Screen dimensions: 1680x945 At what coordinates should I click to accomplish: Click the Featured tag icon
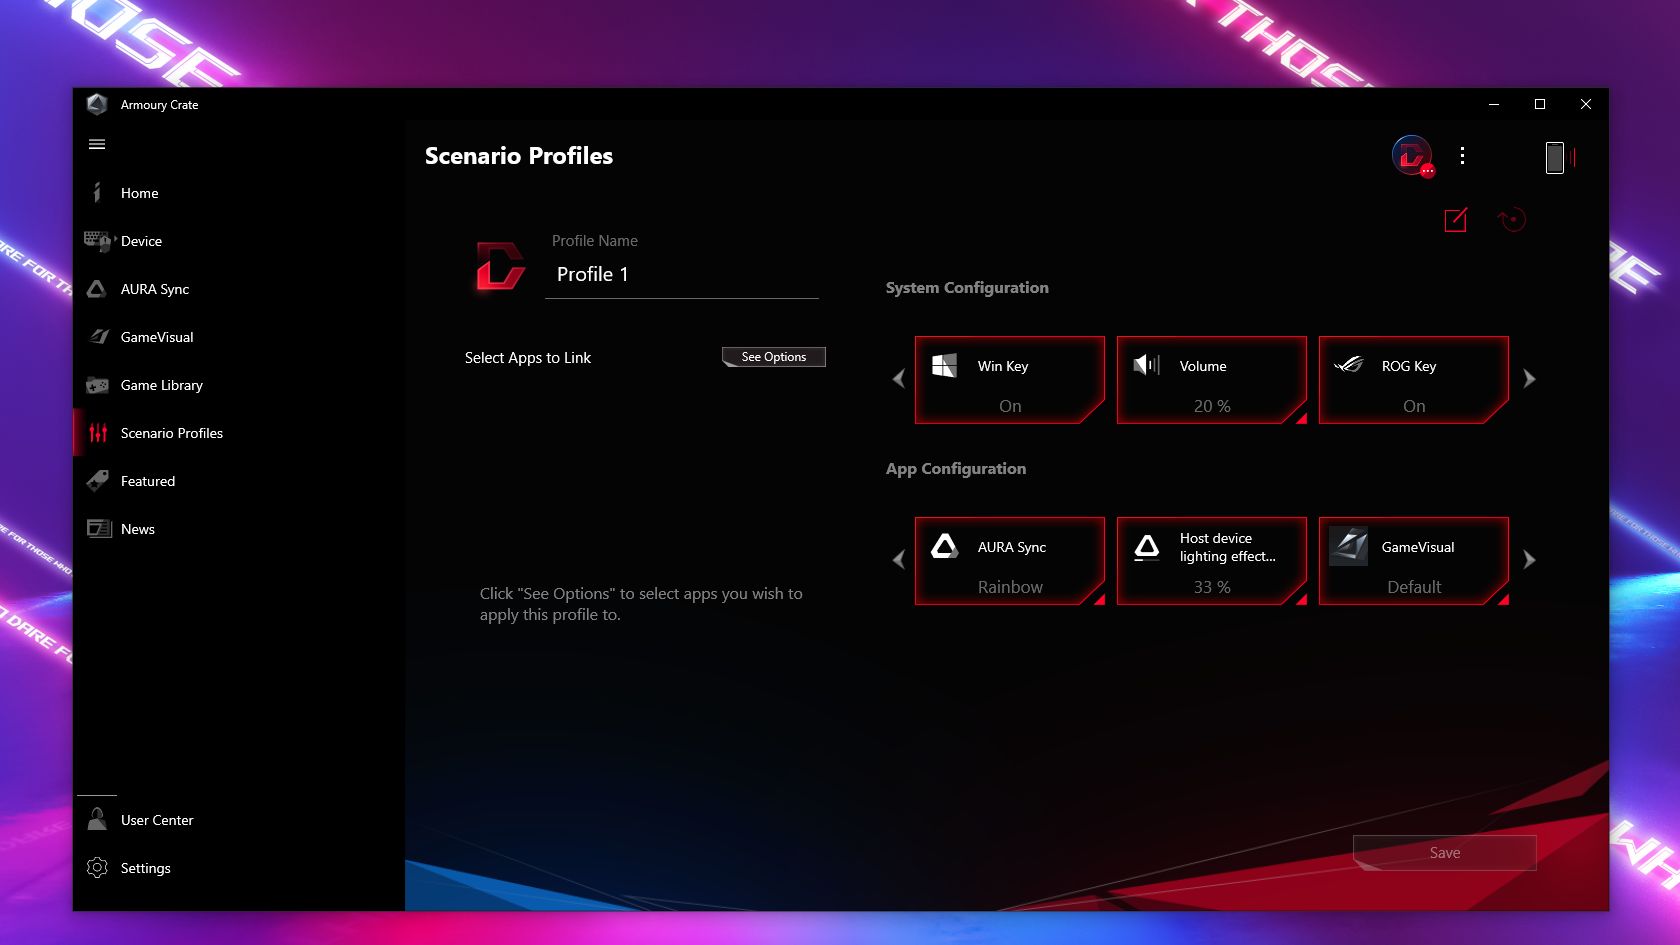(98, 481)
